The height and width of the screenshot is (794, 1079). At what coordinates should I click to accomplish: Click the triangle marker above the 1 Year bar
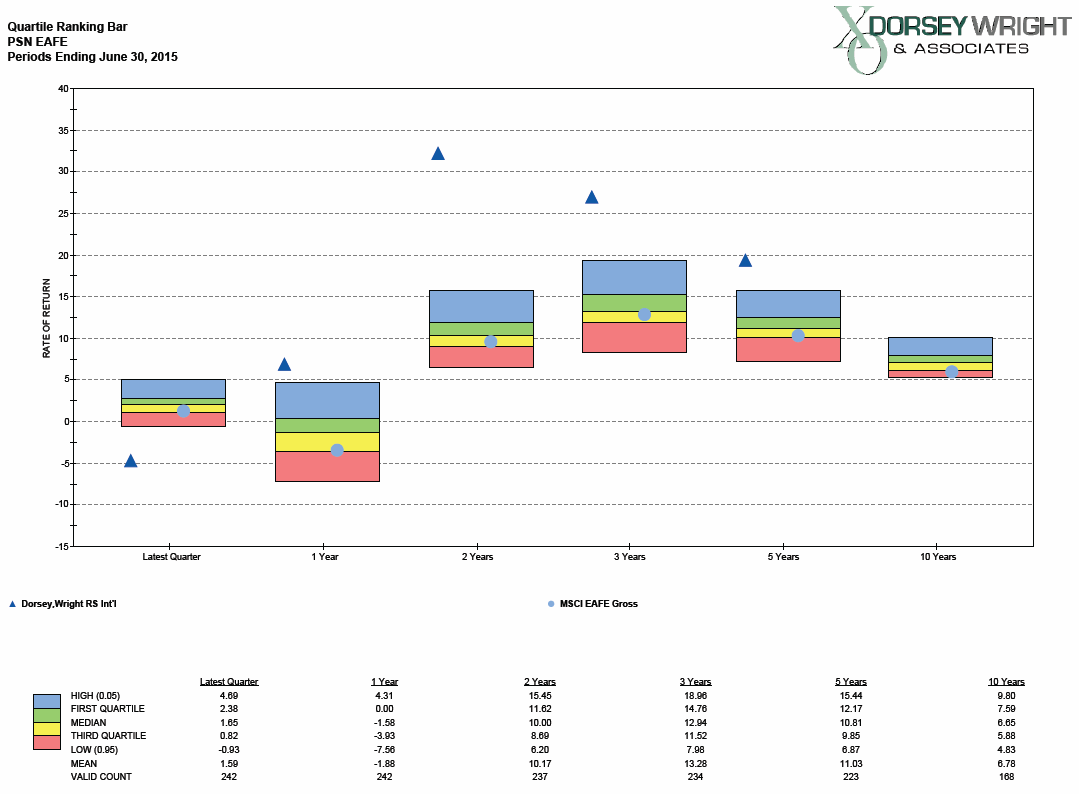(x=284, y=365)
